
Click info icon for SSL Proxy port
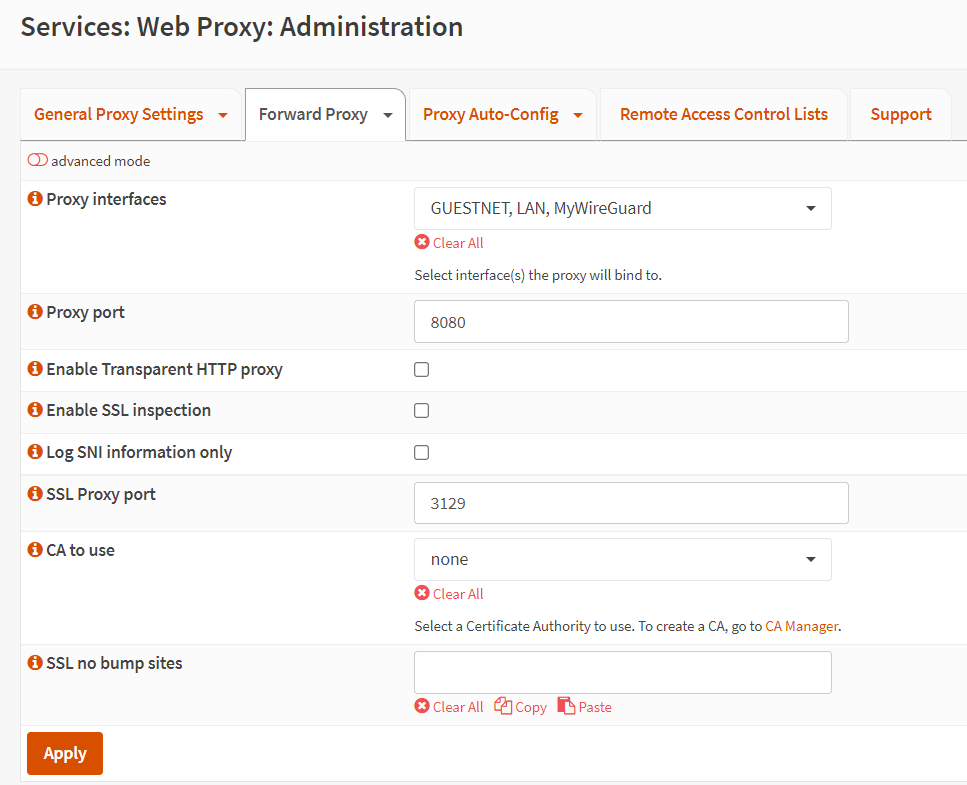35,494
